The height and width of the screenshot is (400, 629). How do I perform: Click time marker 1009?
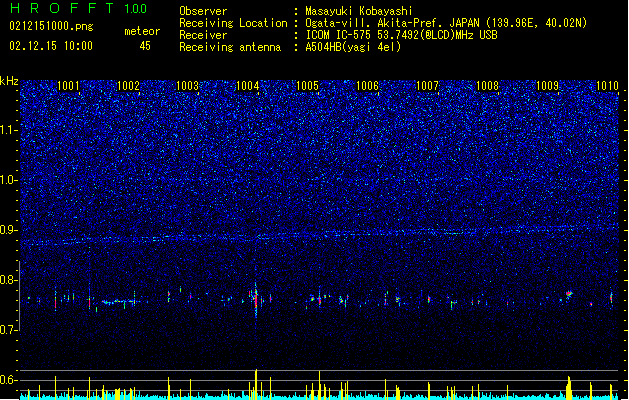[547, 86]
